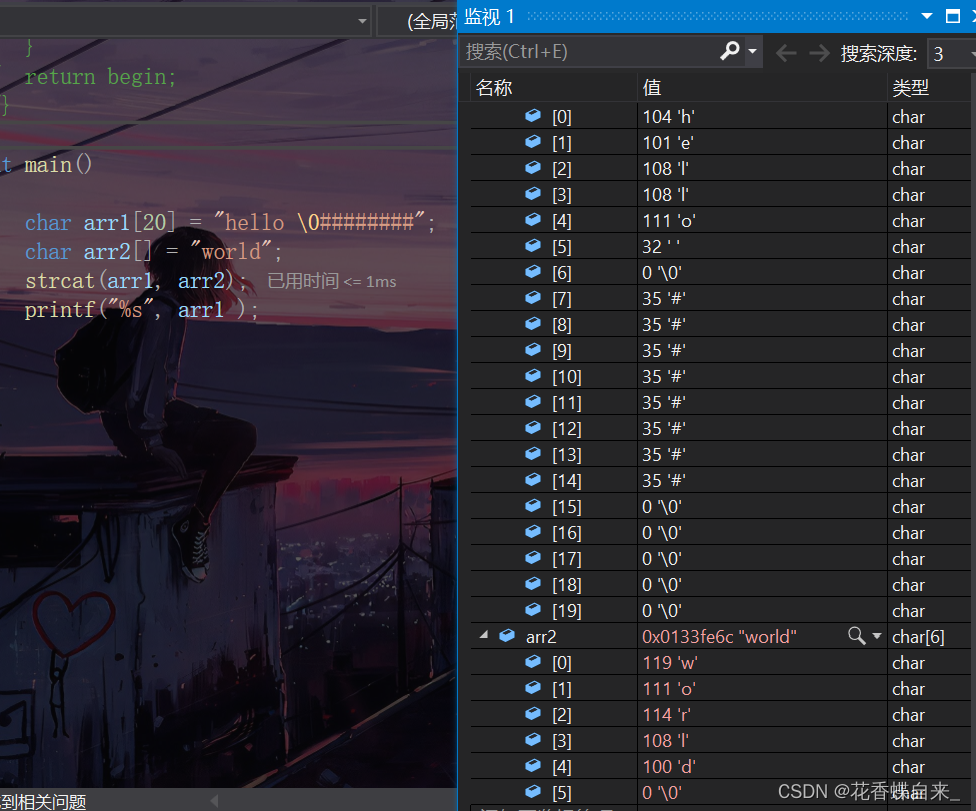Select the arr2 variable row
This screenshot has height=811, width=976.
tap(720, 636)
